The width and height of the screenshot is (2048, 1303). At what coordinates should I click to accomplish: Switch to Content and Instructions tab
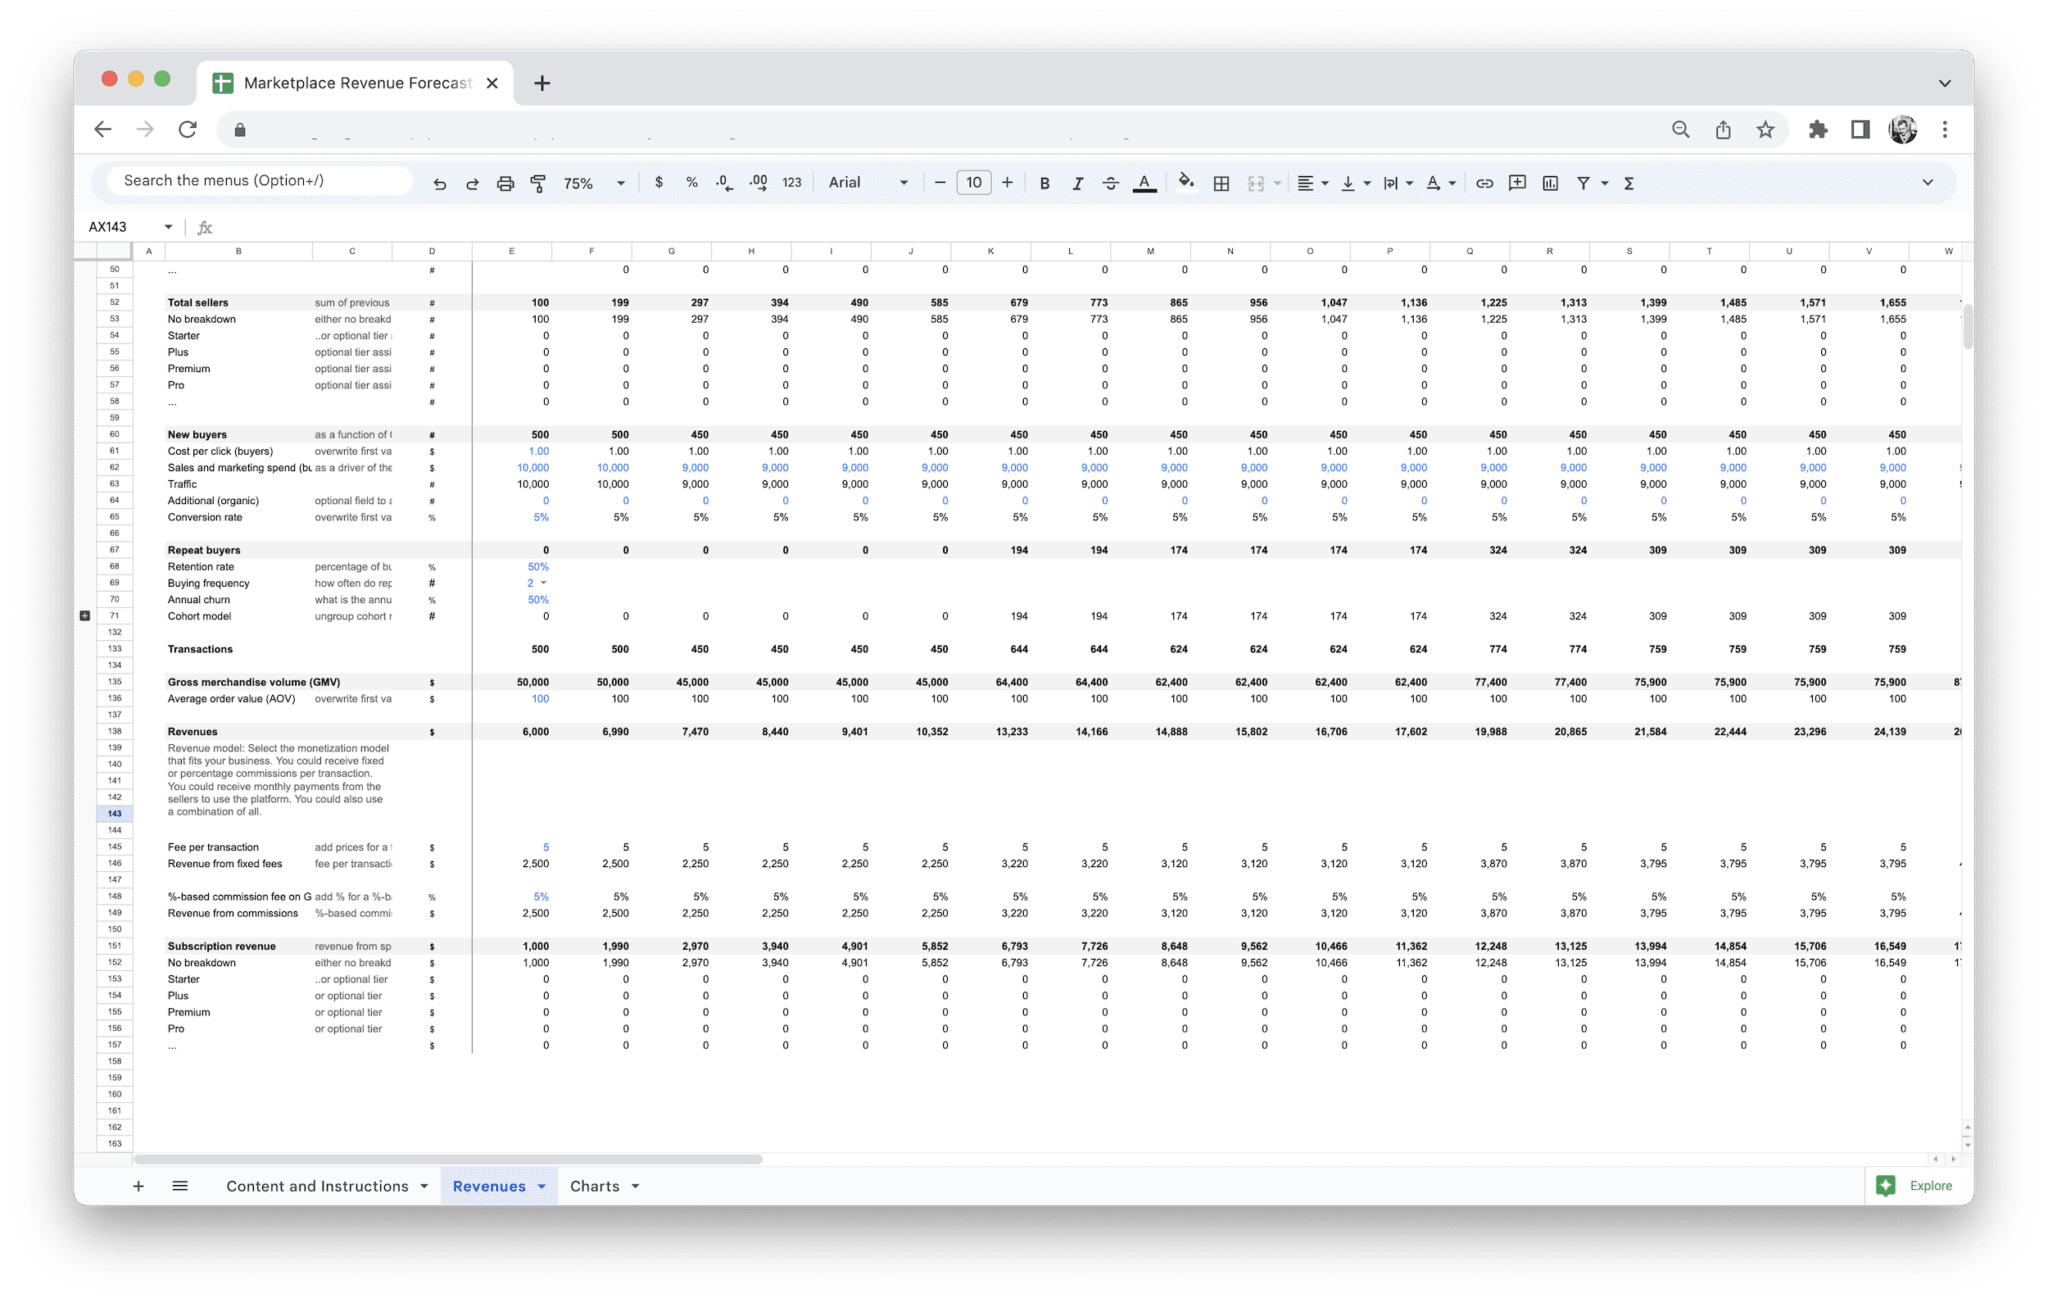click(x=316, y=1186)
